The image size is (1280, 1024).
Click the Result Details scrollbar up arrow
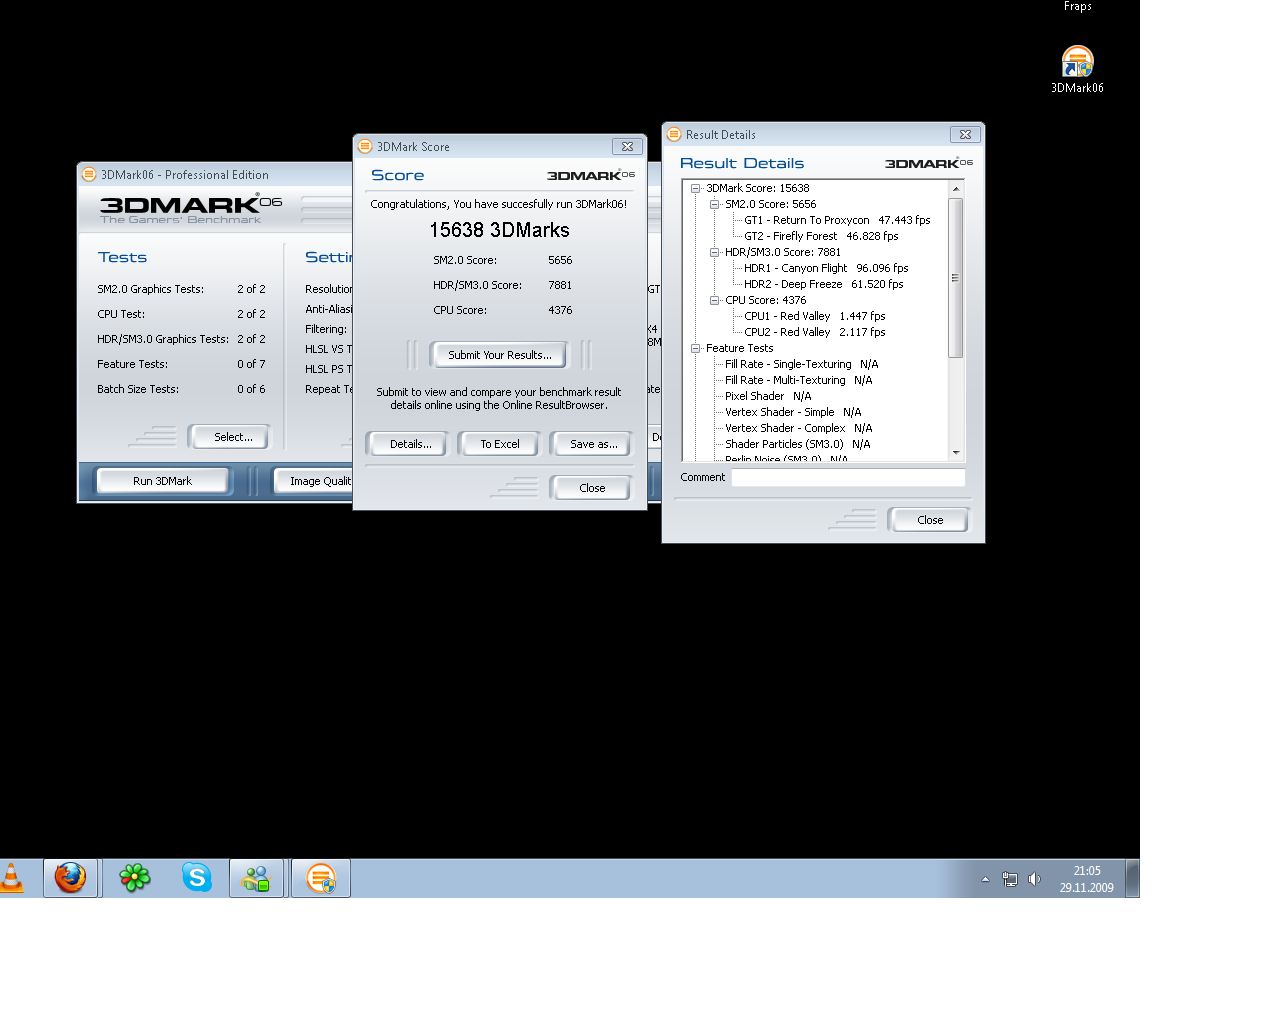click(x=956, y=189)
